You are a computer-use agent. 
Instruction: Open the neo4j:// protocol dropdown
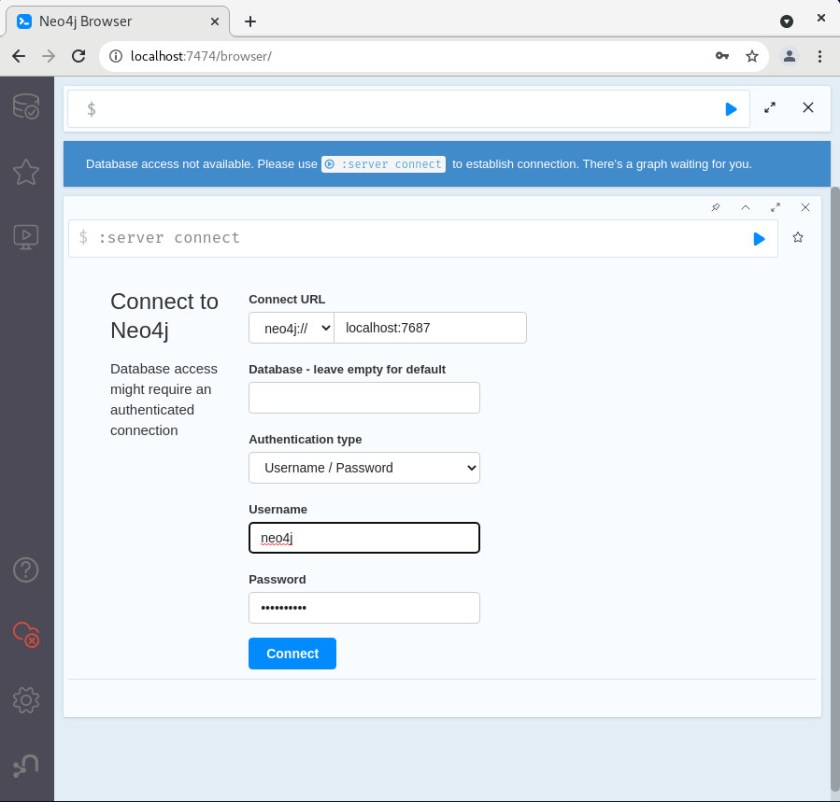[291, 328]
